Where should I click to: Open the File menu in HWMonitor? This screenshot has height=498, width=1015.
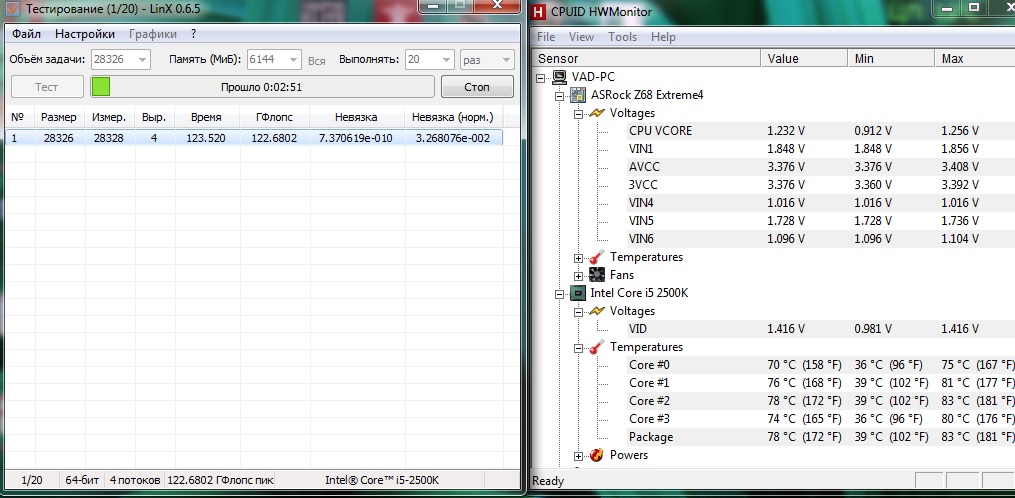(546, 37)
